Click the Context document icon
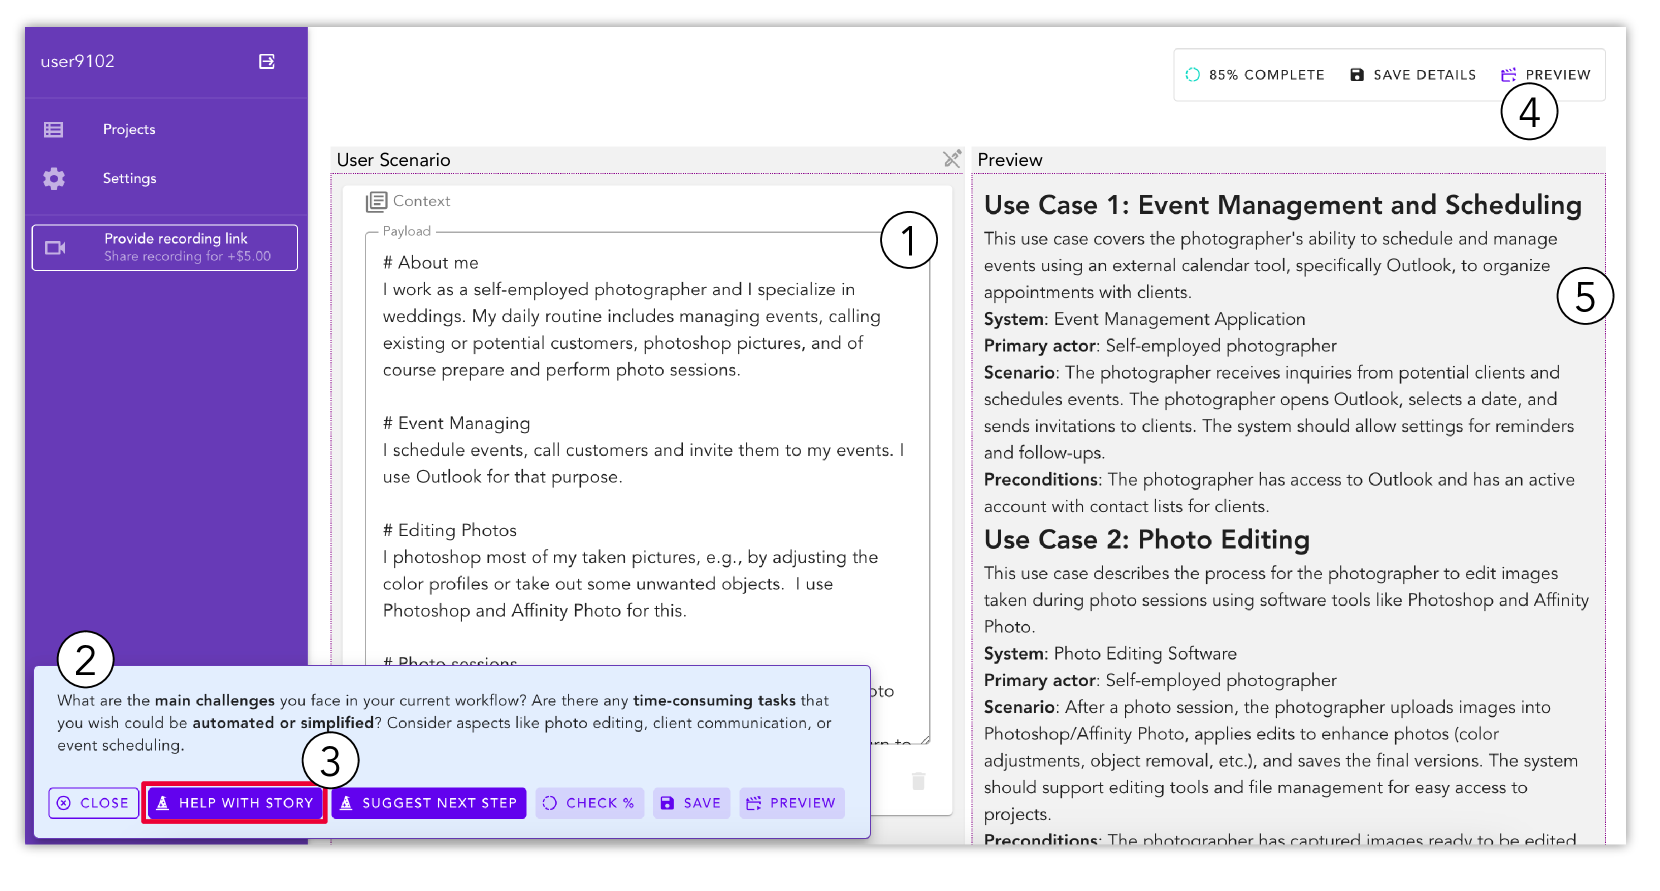 pos(376,202)
